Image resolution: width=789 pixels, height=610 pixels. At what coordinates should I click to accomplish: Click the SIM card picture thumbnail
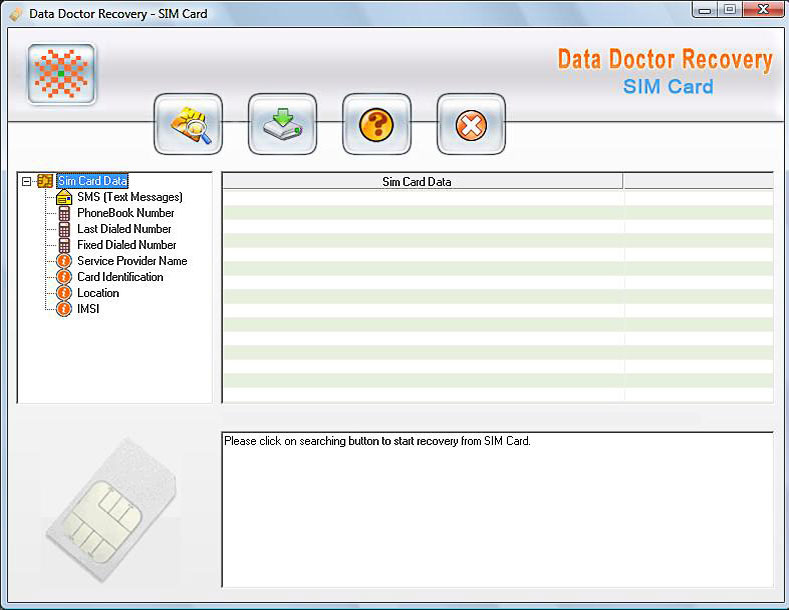[x=112, y=509]
